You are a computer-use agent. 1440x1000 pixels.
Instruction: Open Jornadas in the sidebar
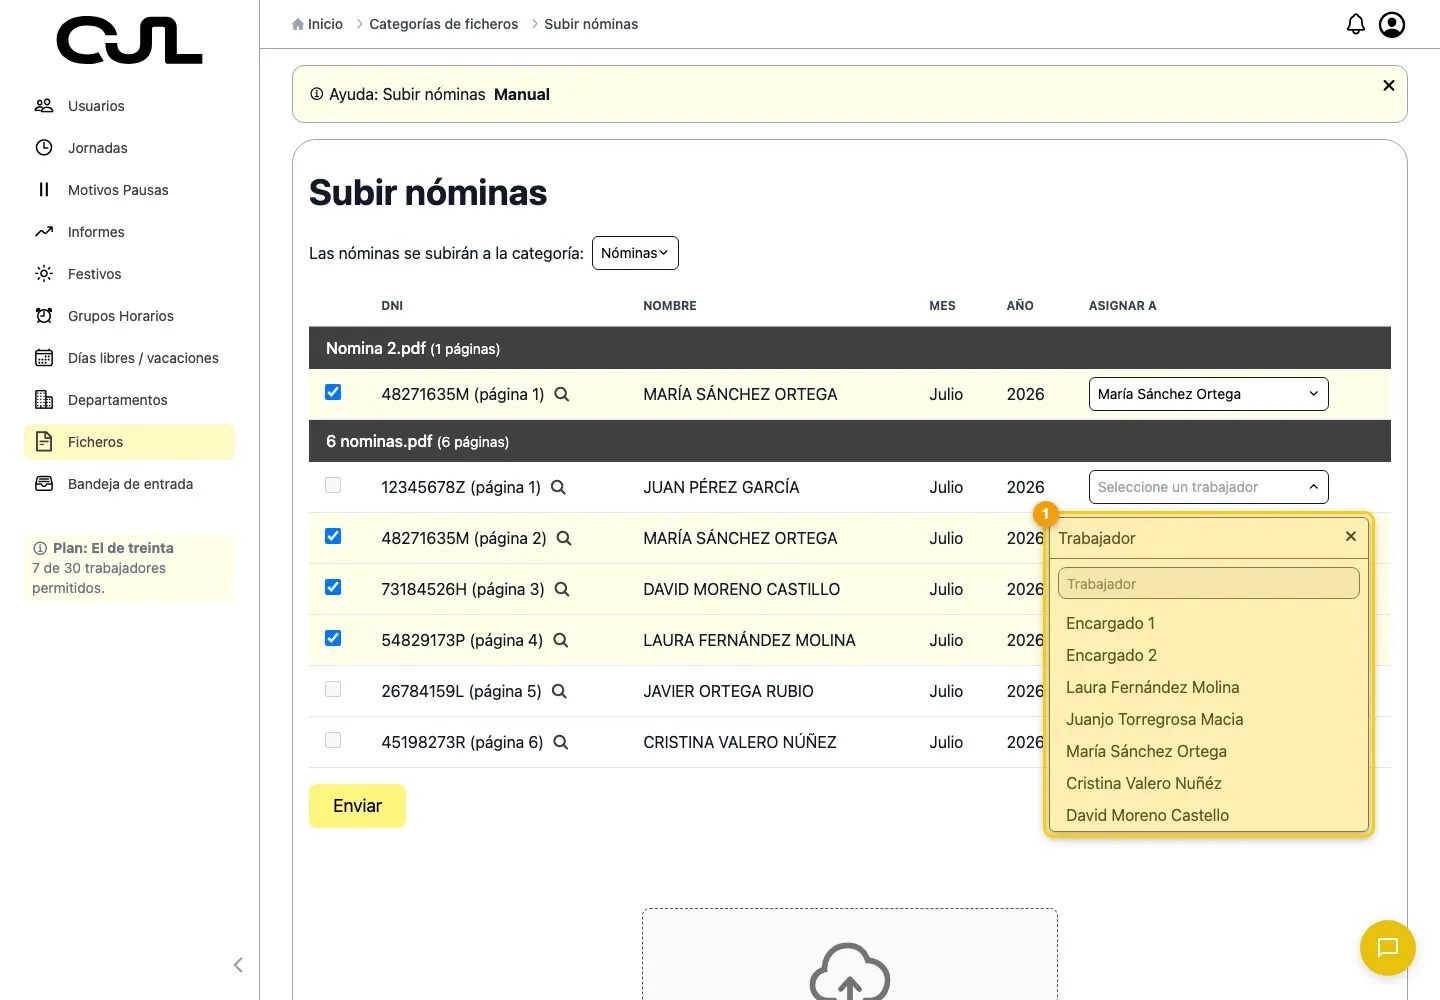(129, 148)
